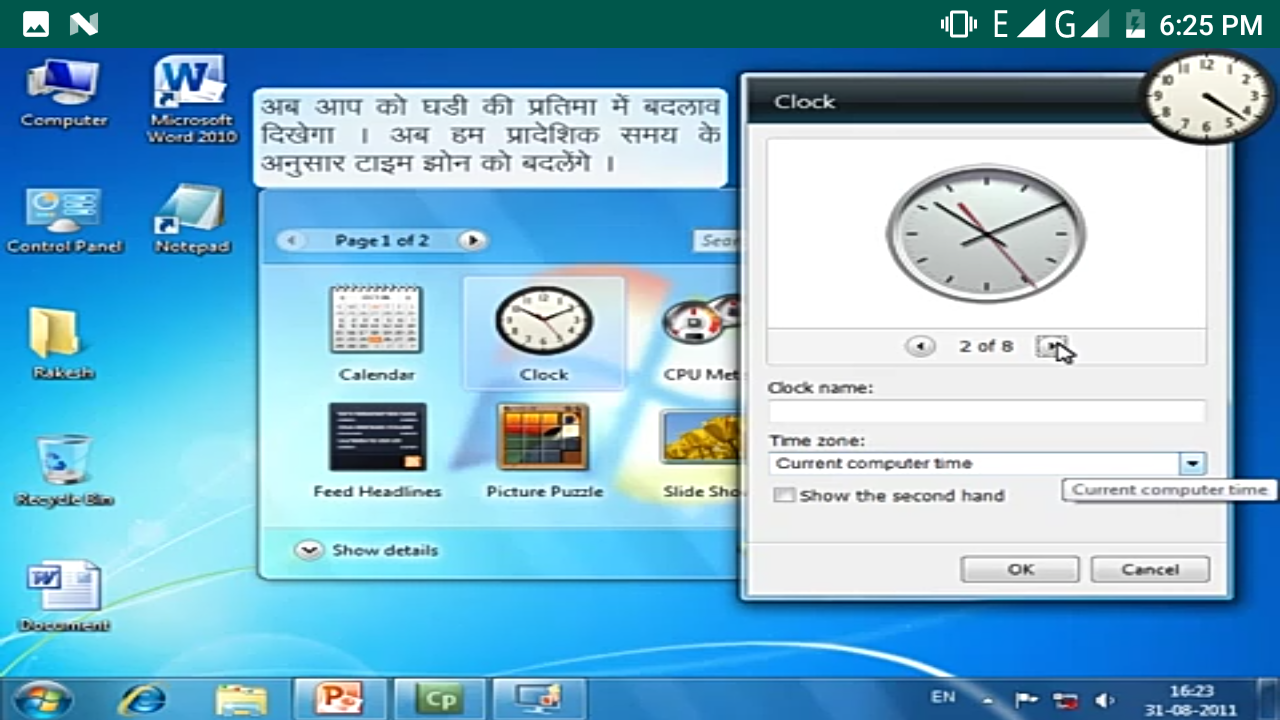The width and height of the screenshot is (1280, 720).
Task: Click the '2 of 8' counter text
Action: (986, 346)
